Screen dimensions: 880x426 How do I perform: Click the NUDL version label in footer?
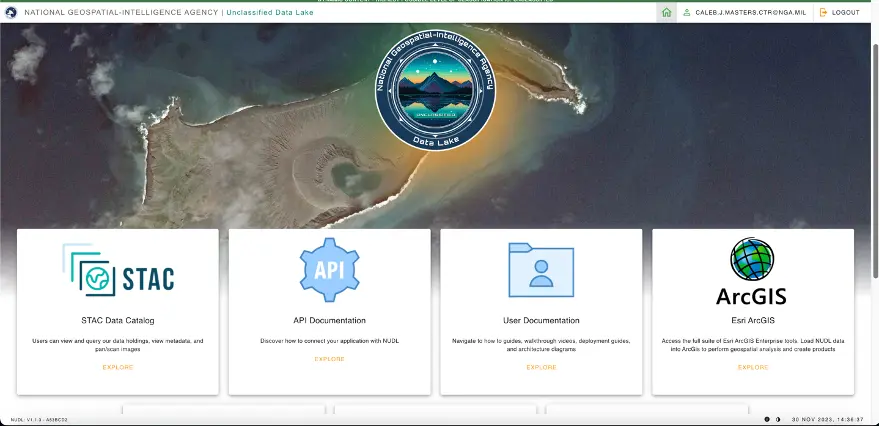tap(37, 419)
